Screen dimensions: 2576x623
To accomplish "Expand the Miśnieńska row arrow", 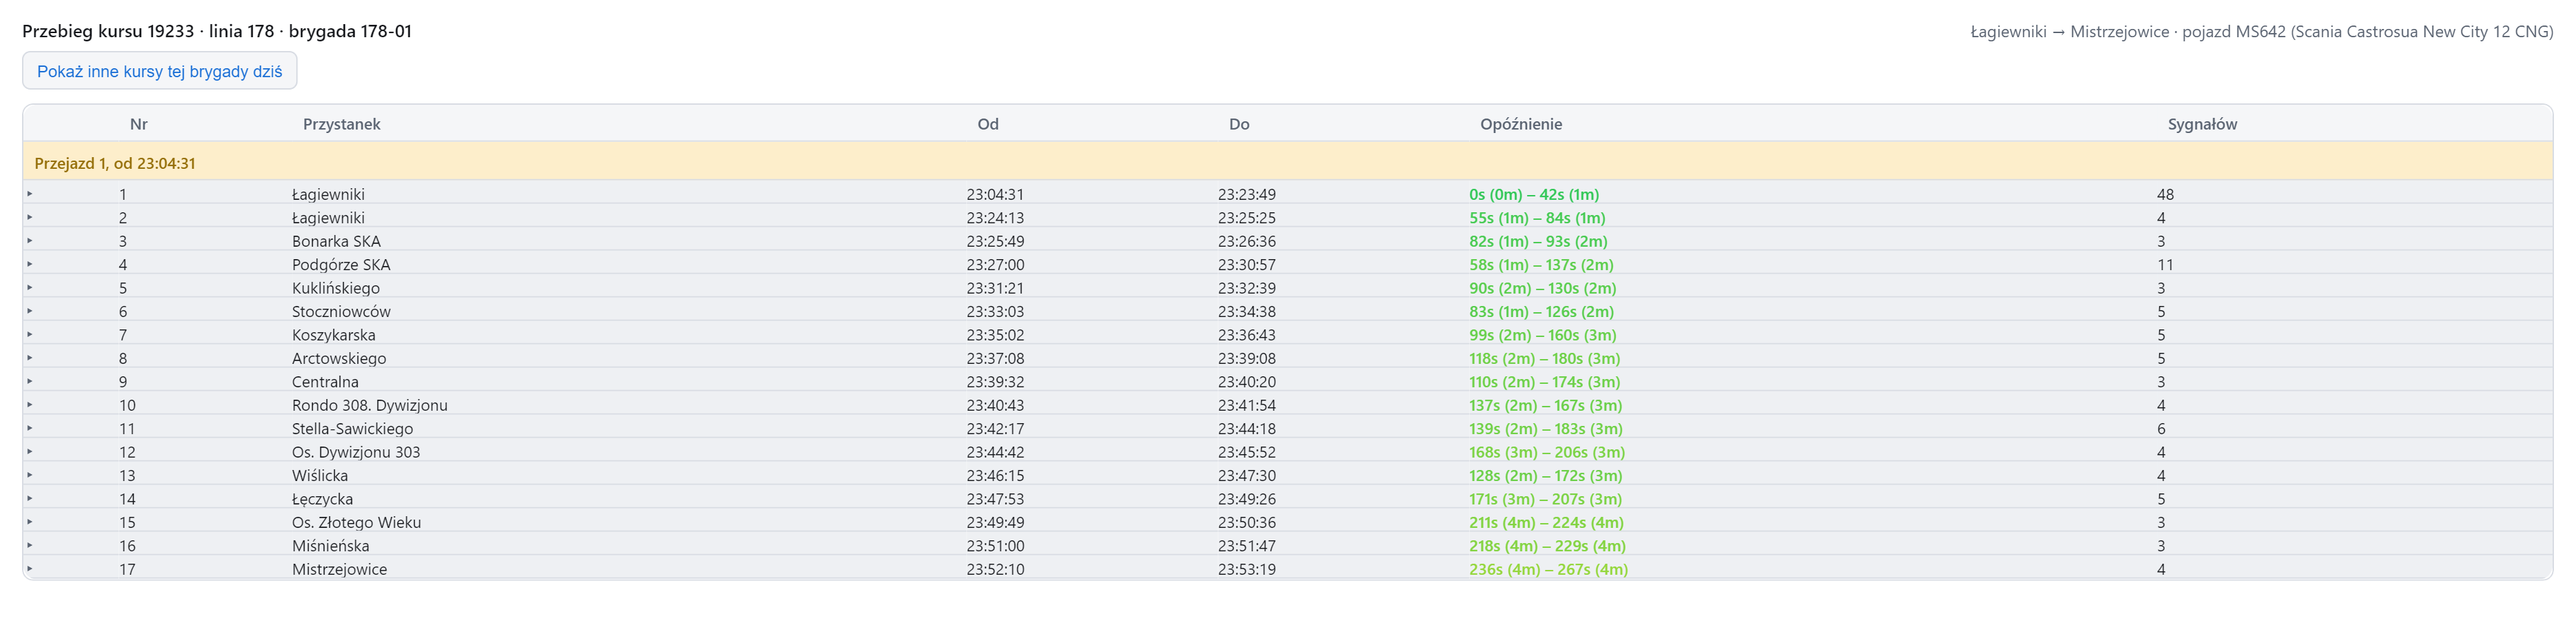I will [30, 545].
